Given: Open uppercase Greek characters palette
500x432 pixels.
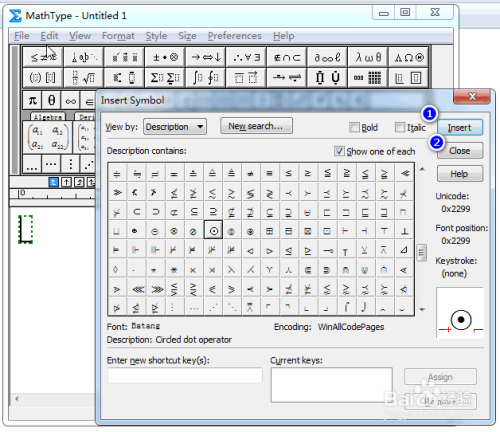Looking at the screenshot, I should 409,57.
